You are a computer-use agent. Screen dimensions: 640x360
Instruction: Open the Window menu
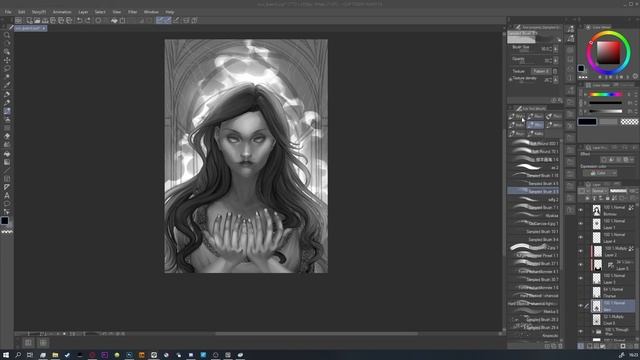tap(151, 12)
